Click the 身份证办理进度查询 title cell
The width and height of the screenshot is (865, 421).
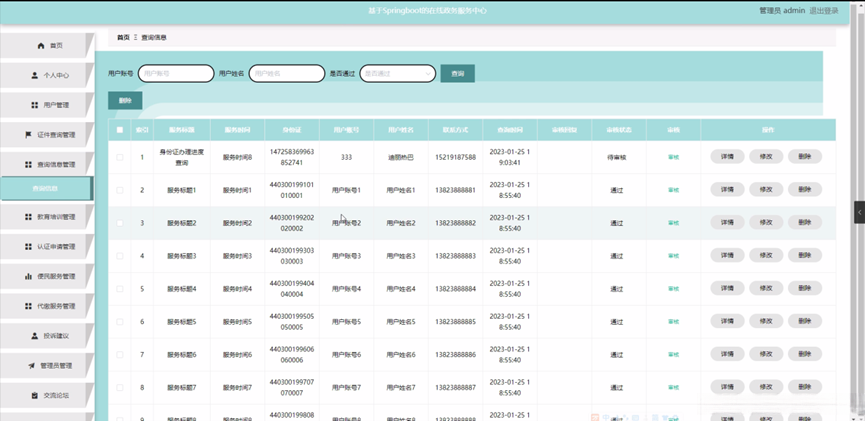(x=182, y=157)
